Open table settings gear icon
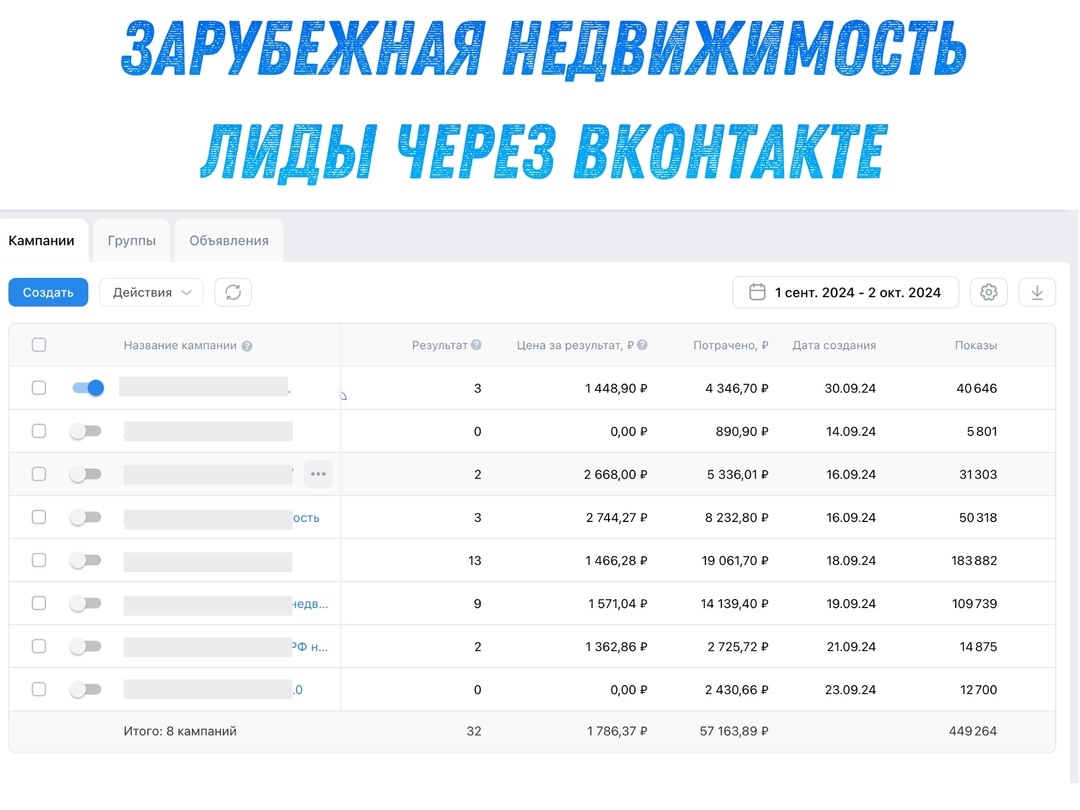The height and width of the screenshot is (810, 1080). [988, 292]
